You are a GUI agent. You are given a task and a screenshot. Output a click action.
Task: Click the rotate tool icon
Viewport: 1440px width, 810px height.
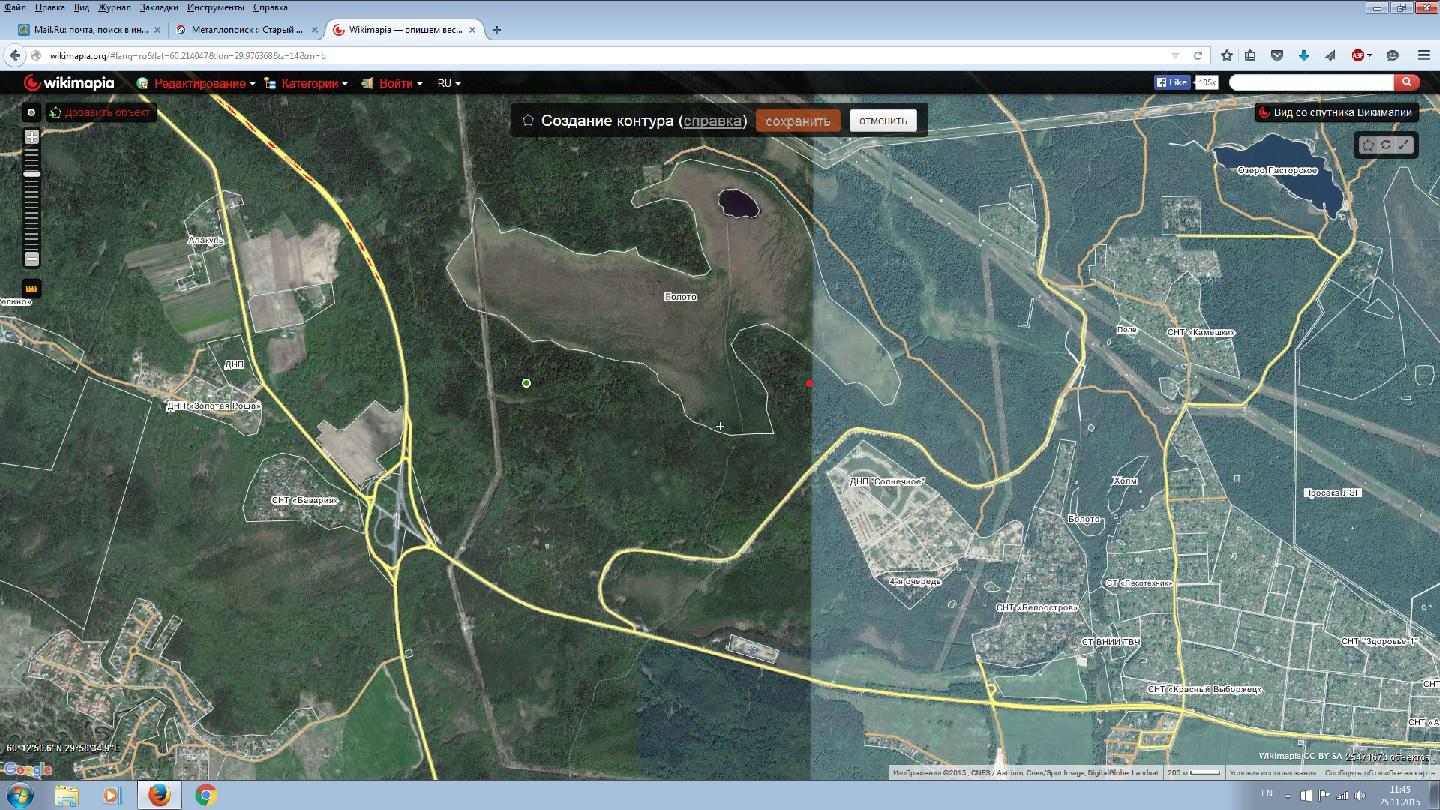pos(1386,145)
